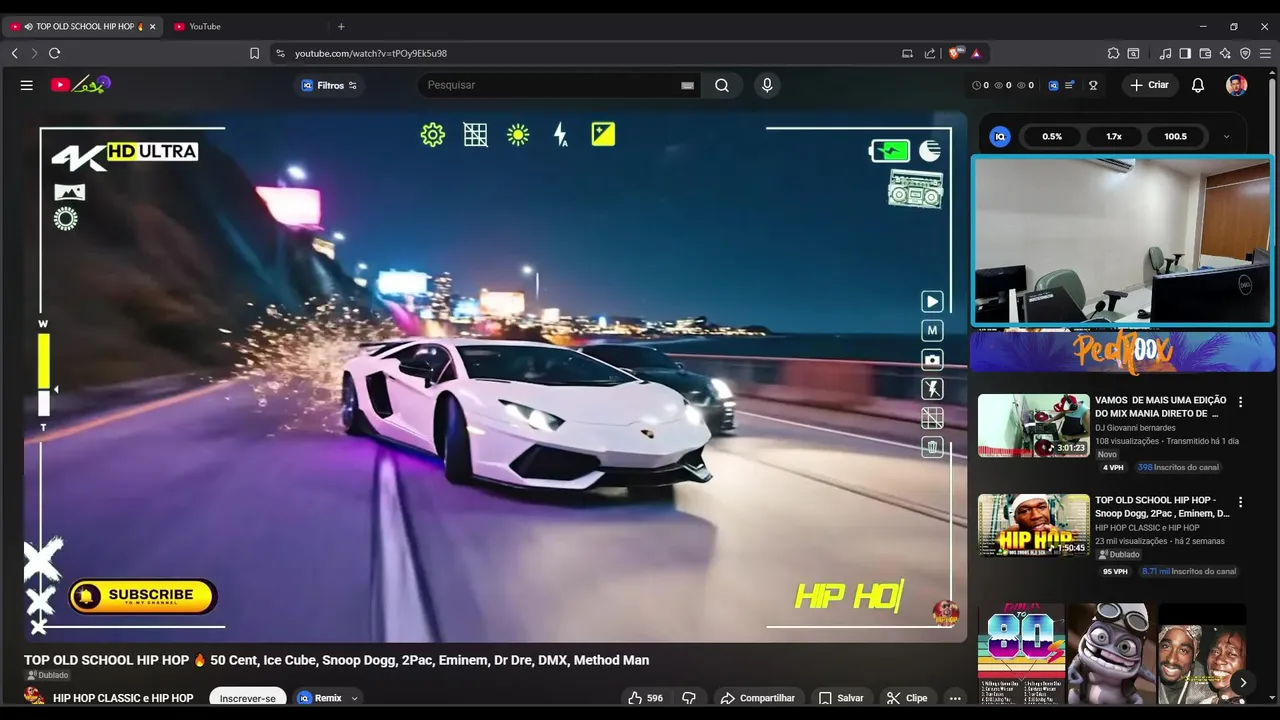Open Brave music playlist icon
Viewport: 1280px width, 720px height.
[x=1165, y=53]
